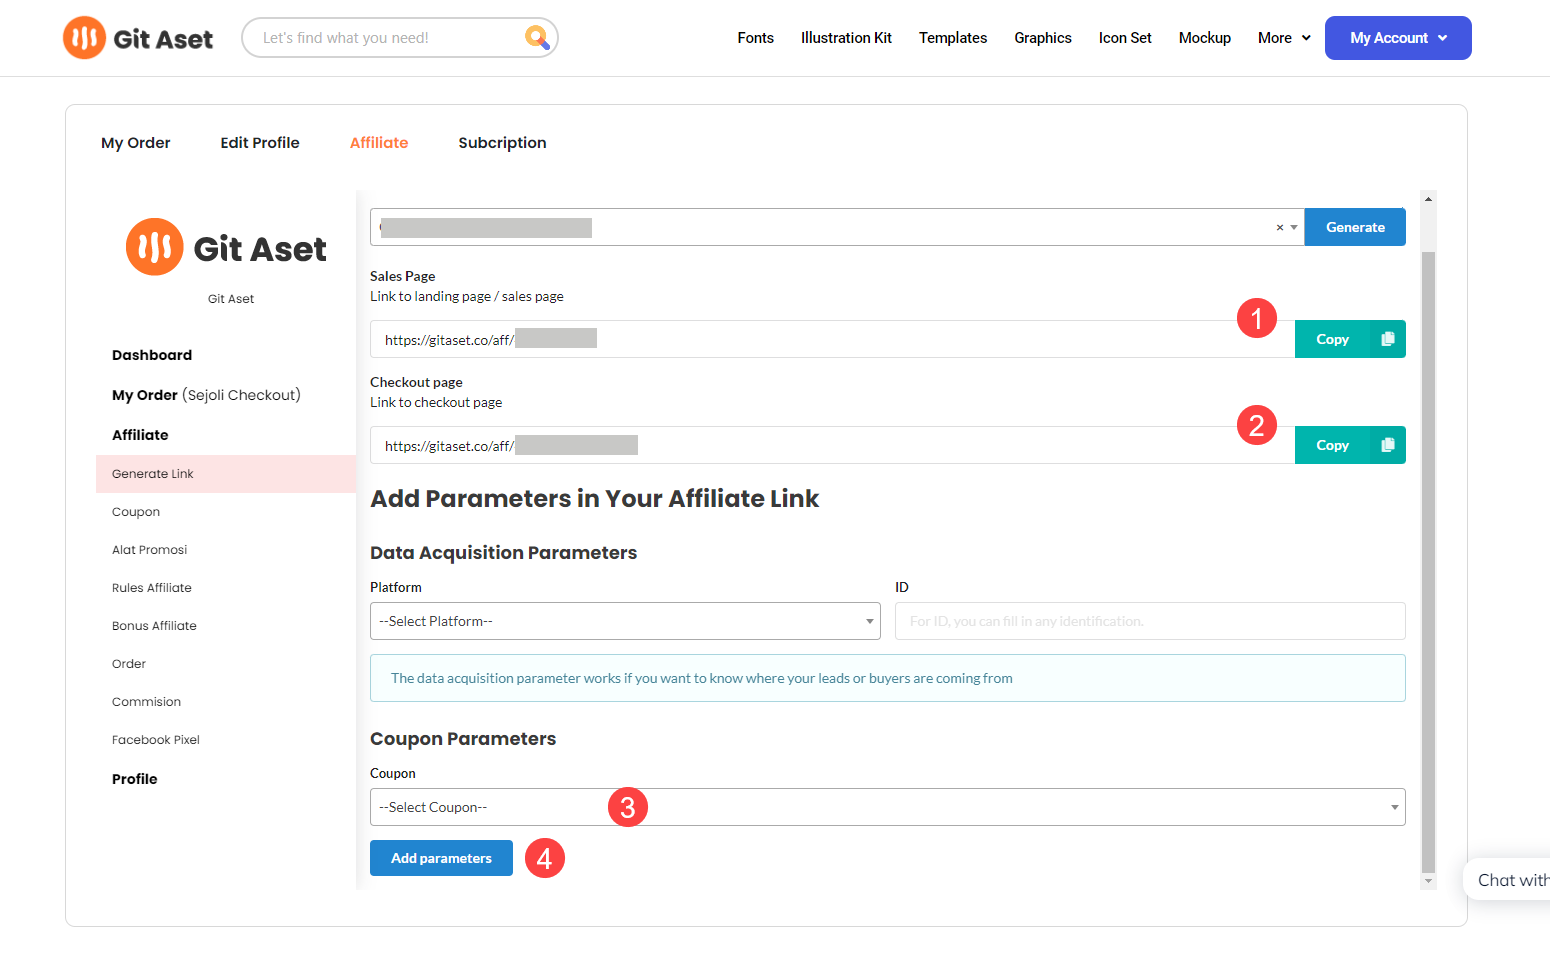Open Profile in the sidebar
Image resolution: width=1550 pixels, height=961 pixels.
(135, 779)
